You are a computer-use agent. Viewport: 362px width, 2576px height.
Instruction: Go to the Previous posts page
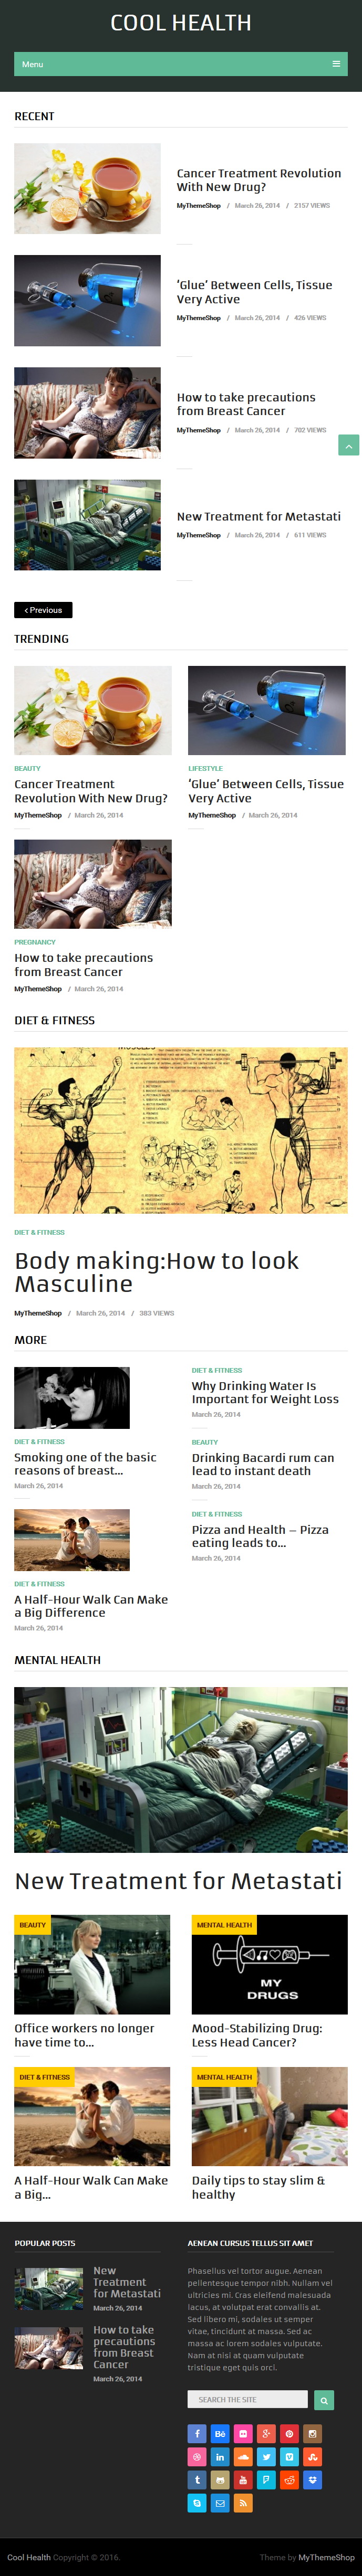[x=43, y=610]
